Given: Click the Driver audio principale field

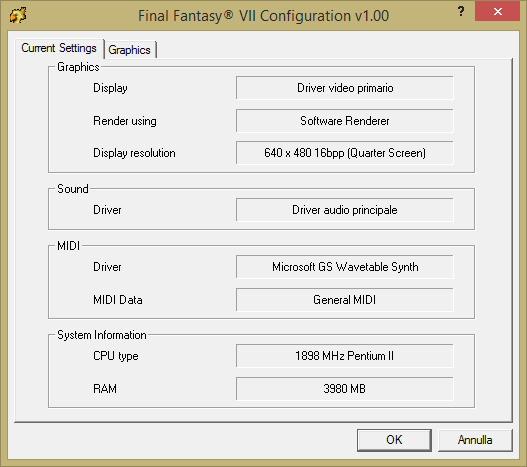Looking at the screenshot, I should pyautogui.click(x=344, y=210).
